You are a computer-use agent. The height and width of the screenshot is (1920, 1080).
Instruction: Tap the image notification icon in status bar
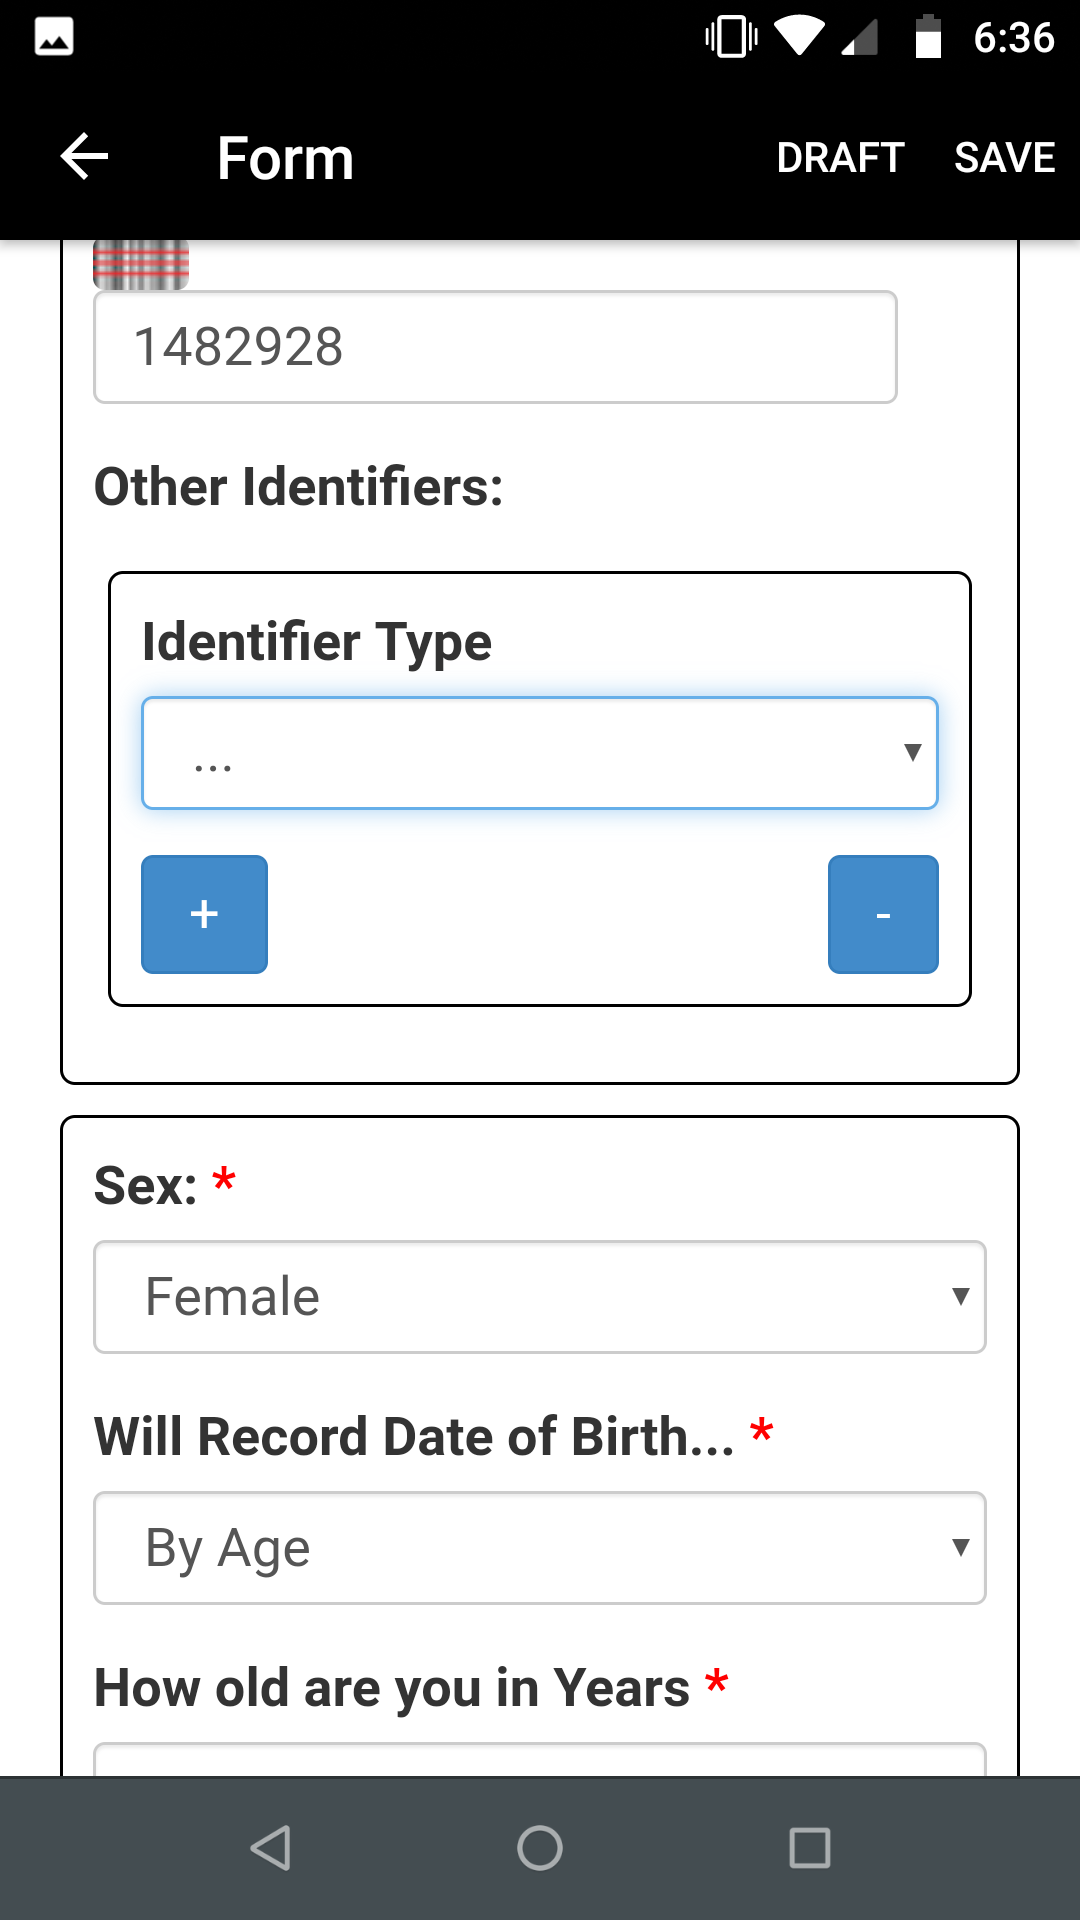(x=54, y=37)
